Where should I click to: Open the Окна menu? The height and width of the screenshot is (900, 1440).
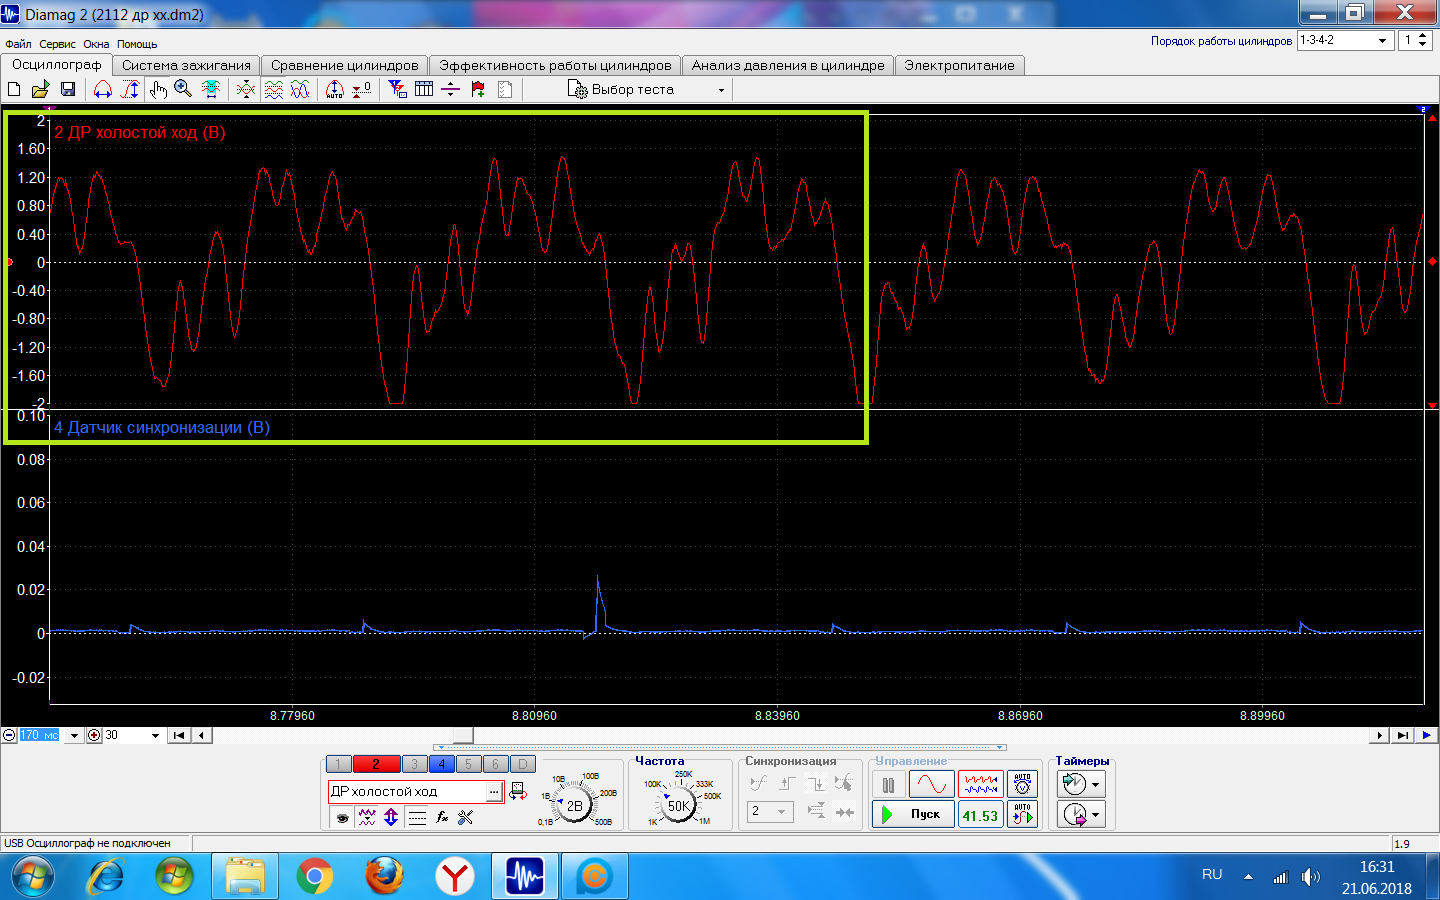96,44
